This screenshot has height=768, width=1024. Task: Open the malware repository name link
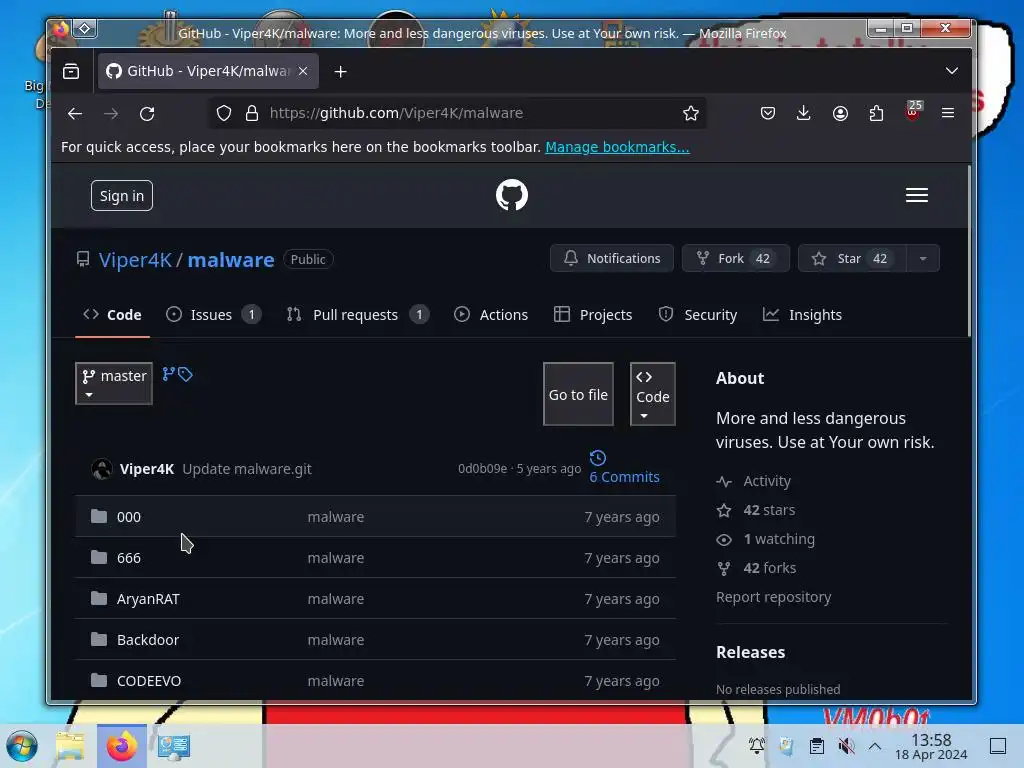tap(231, 259)
